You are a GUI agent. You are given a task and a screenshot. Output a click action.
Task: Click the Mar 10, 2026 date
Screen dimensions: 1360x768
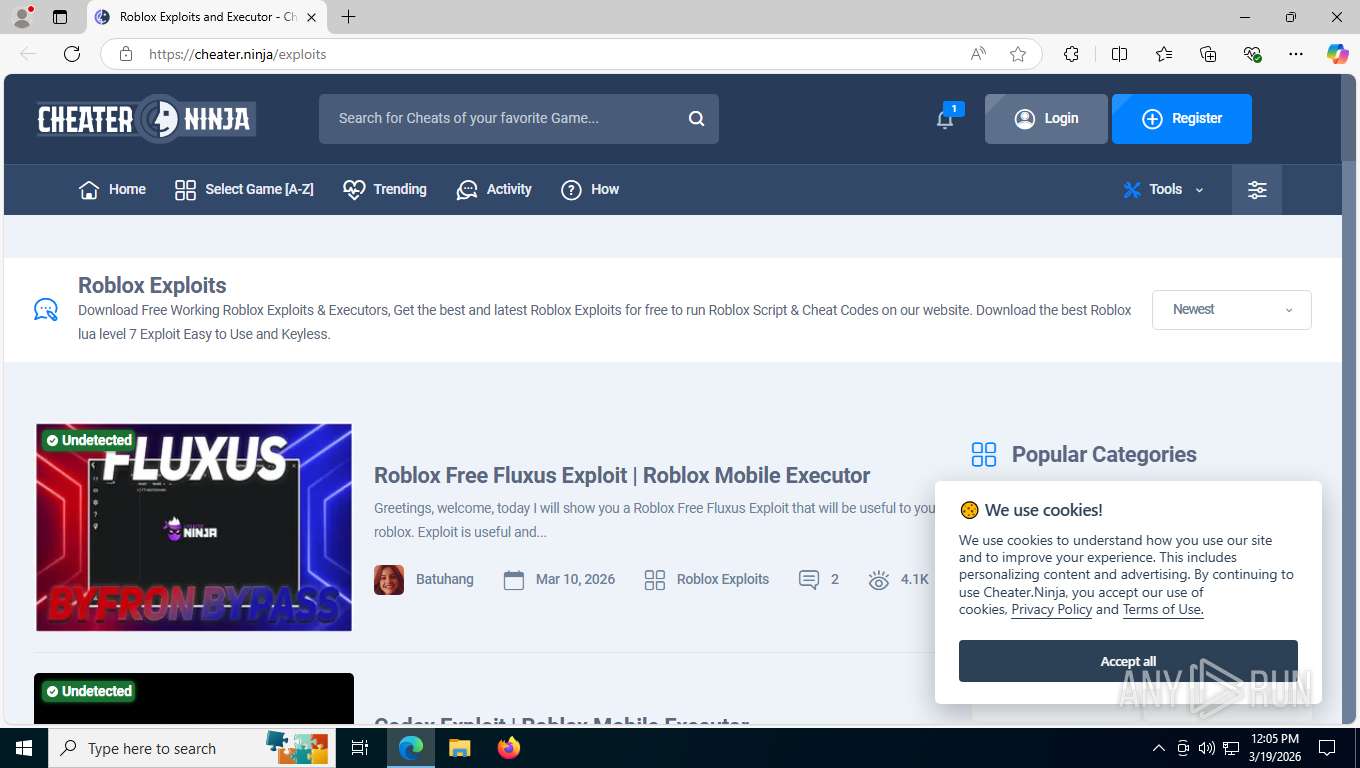point(575,580)
